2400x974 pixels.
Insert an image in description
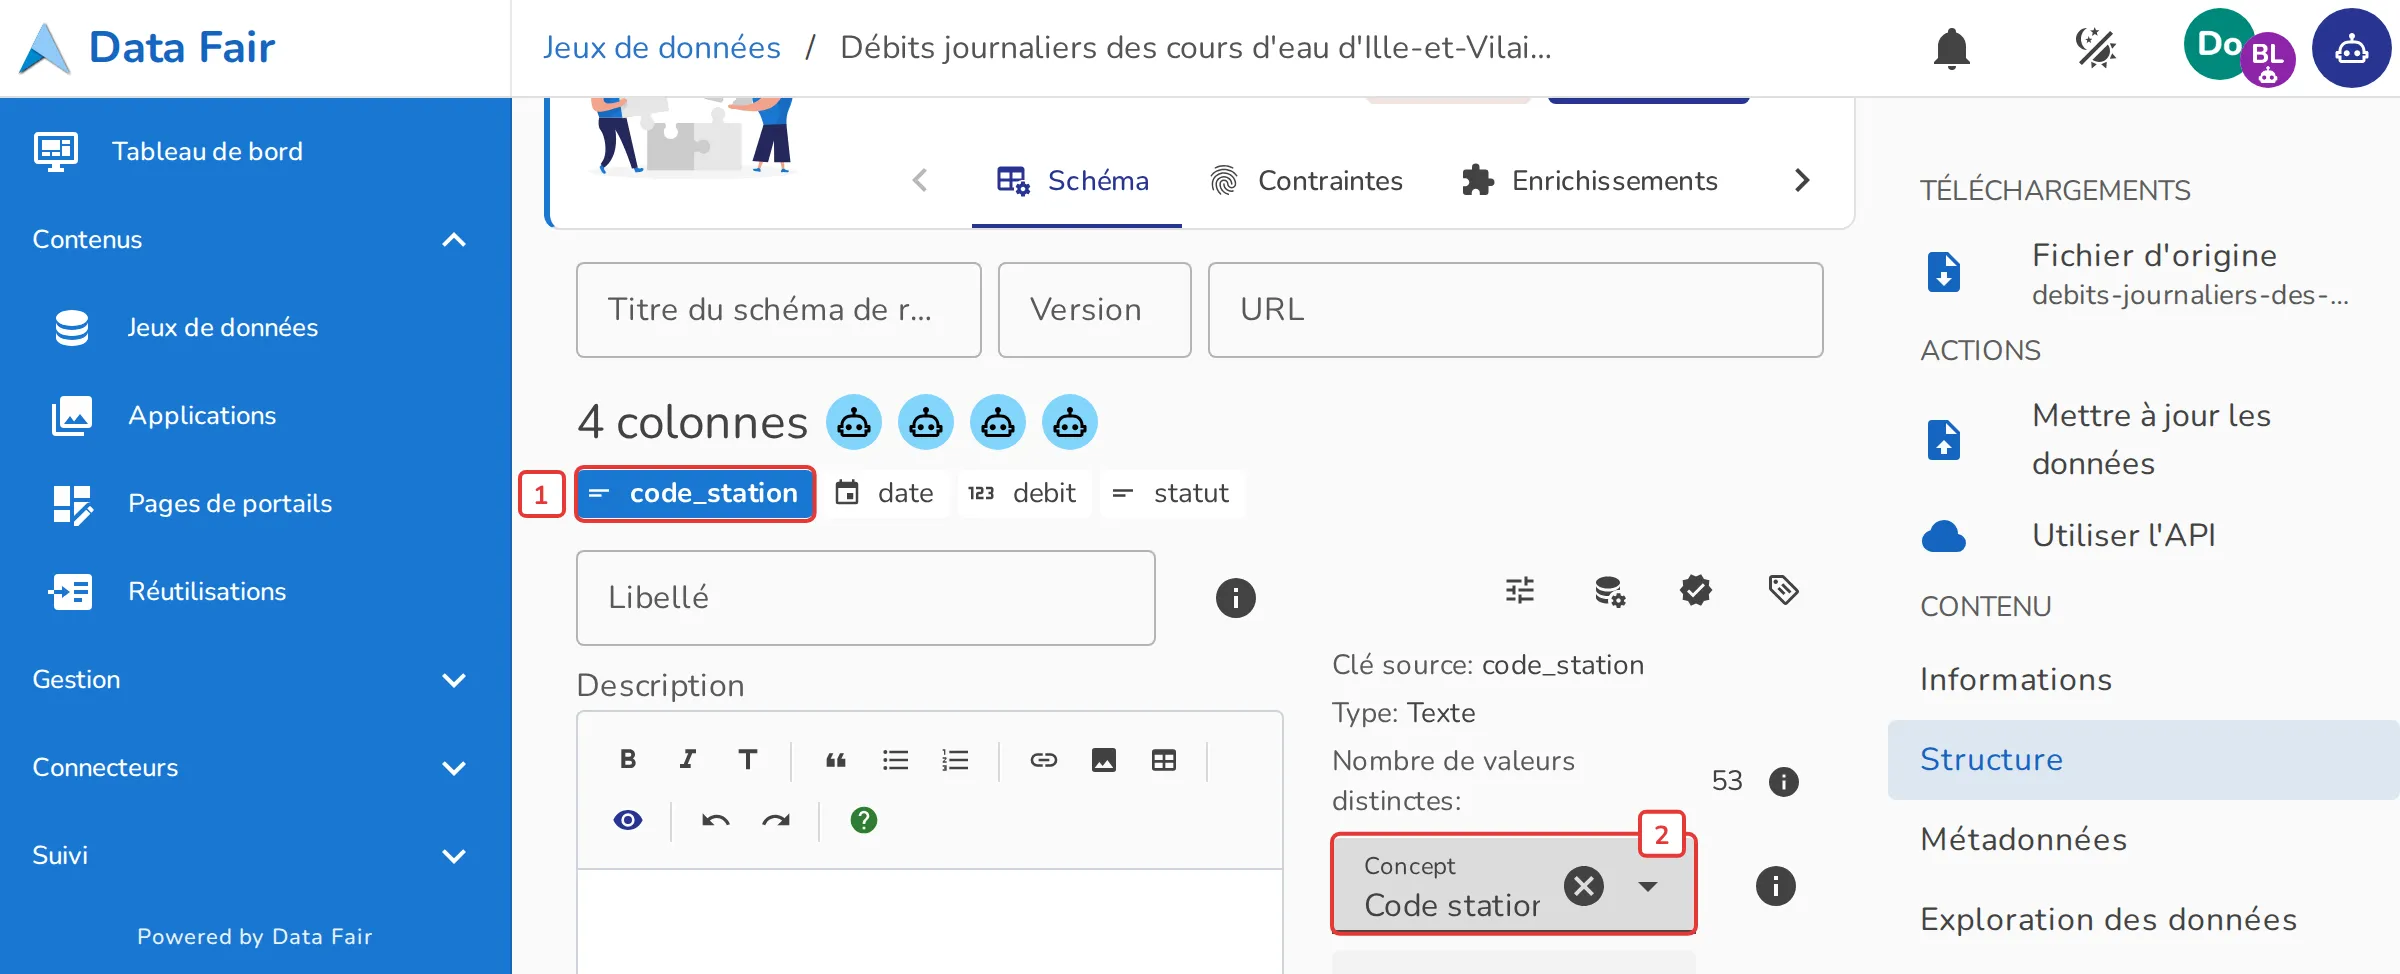(x=1104, y=760)
